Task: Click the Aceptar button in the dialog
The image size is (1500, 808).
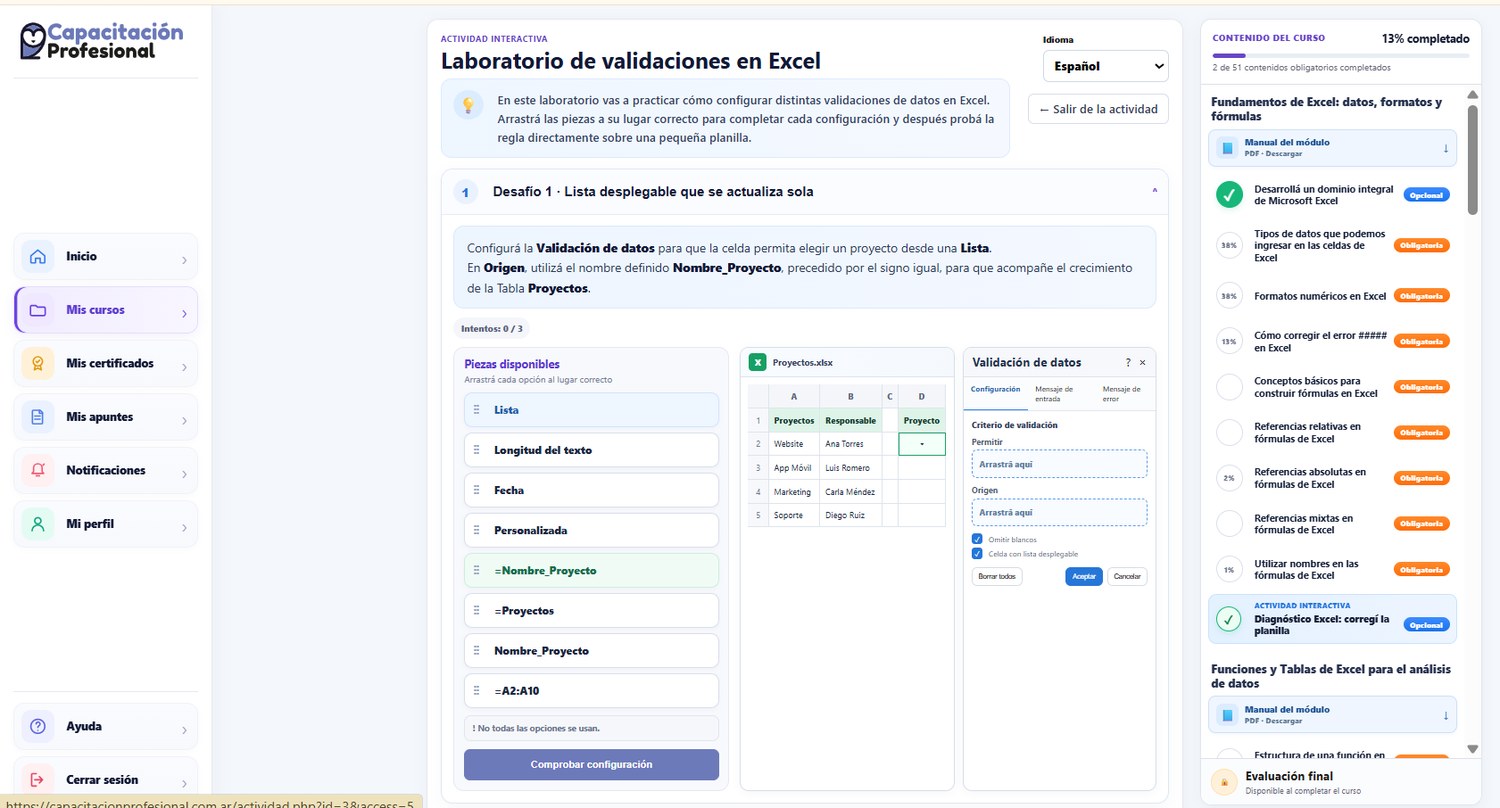Action: pos(1084,576)
